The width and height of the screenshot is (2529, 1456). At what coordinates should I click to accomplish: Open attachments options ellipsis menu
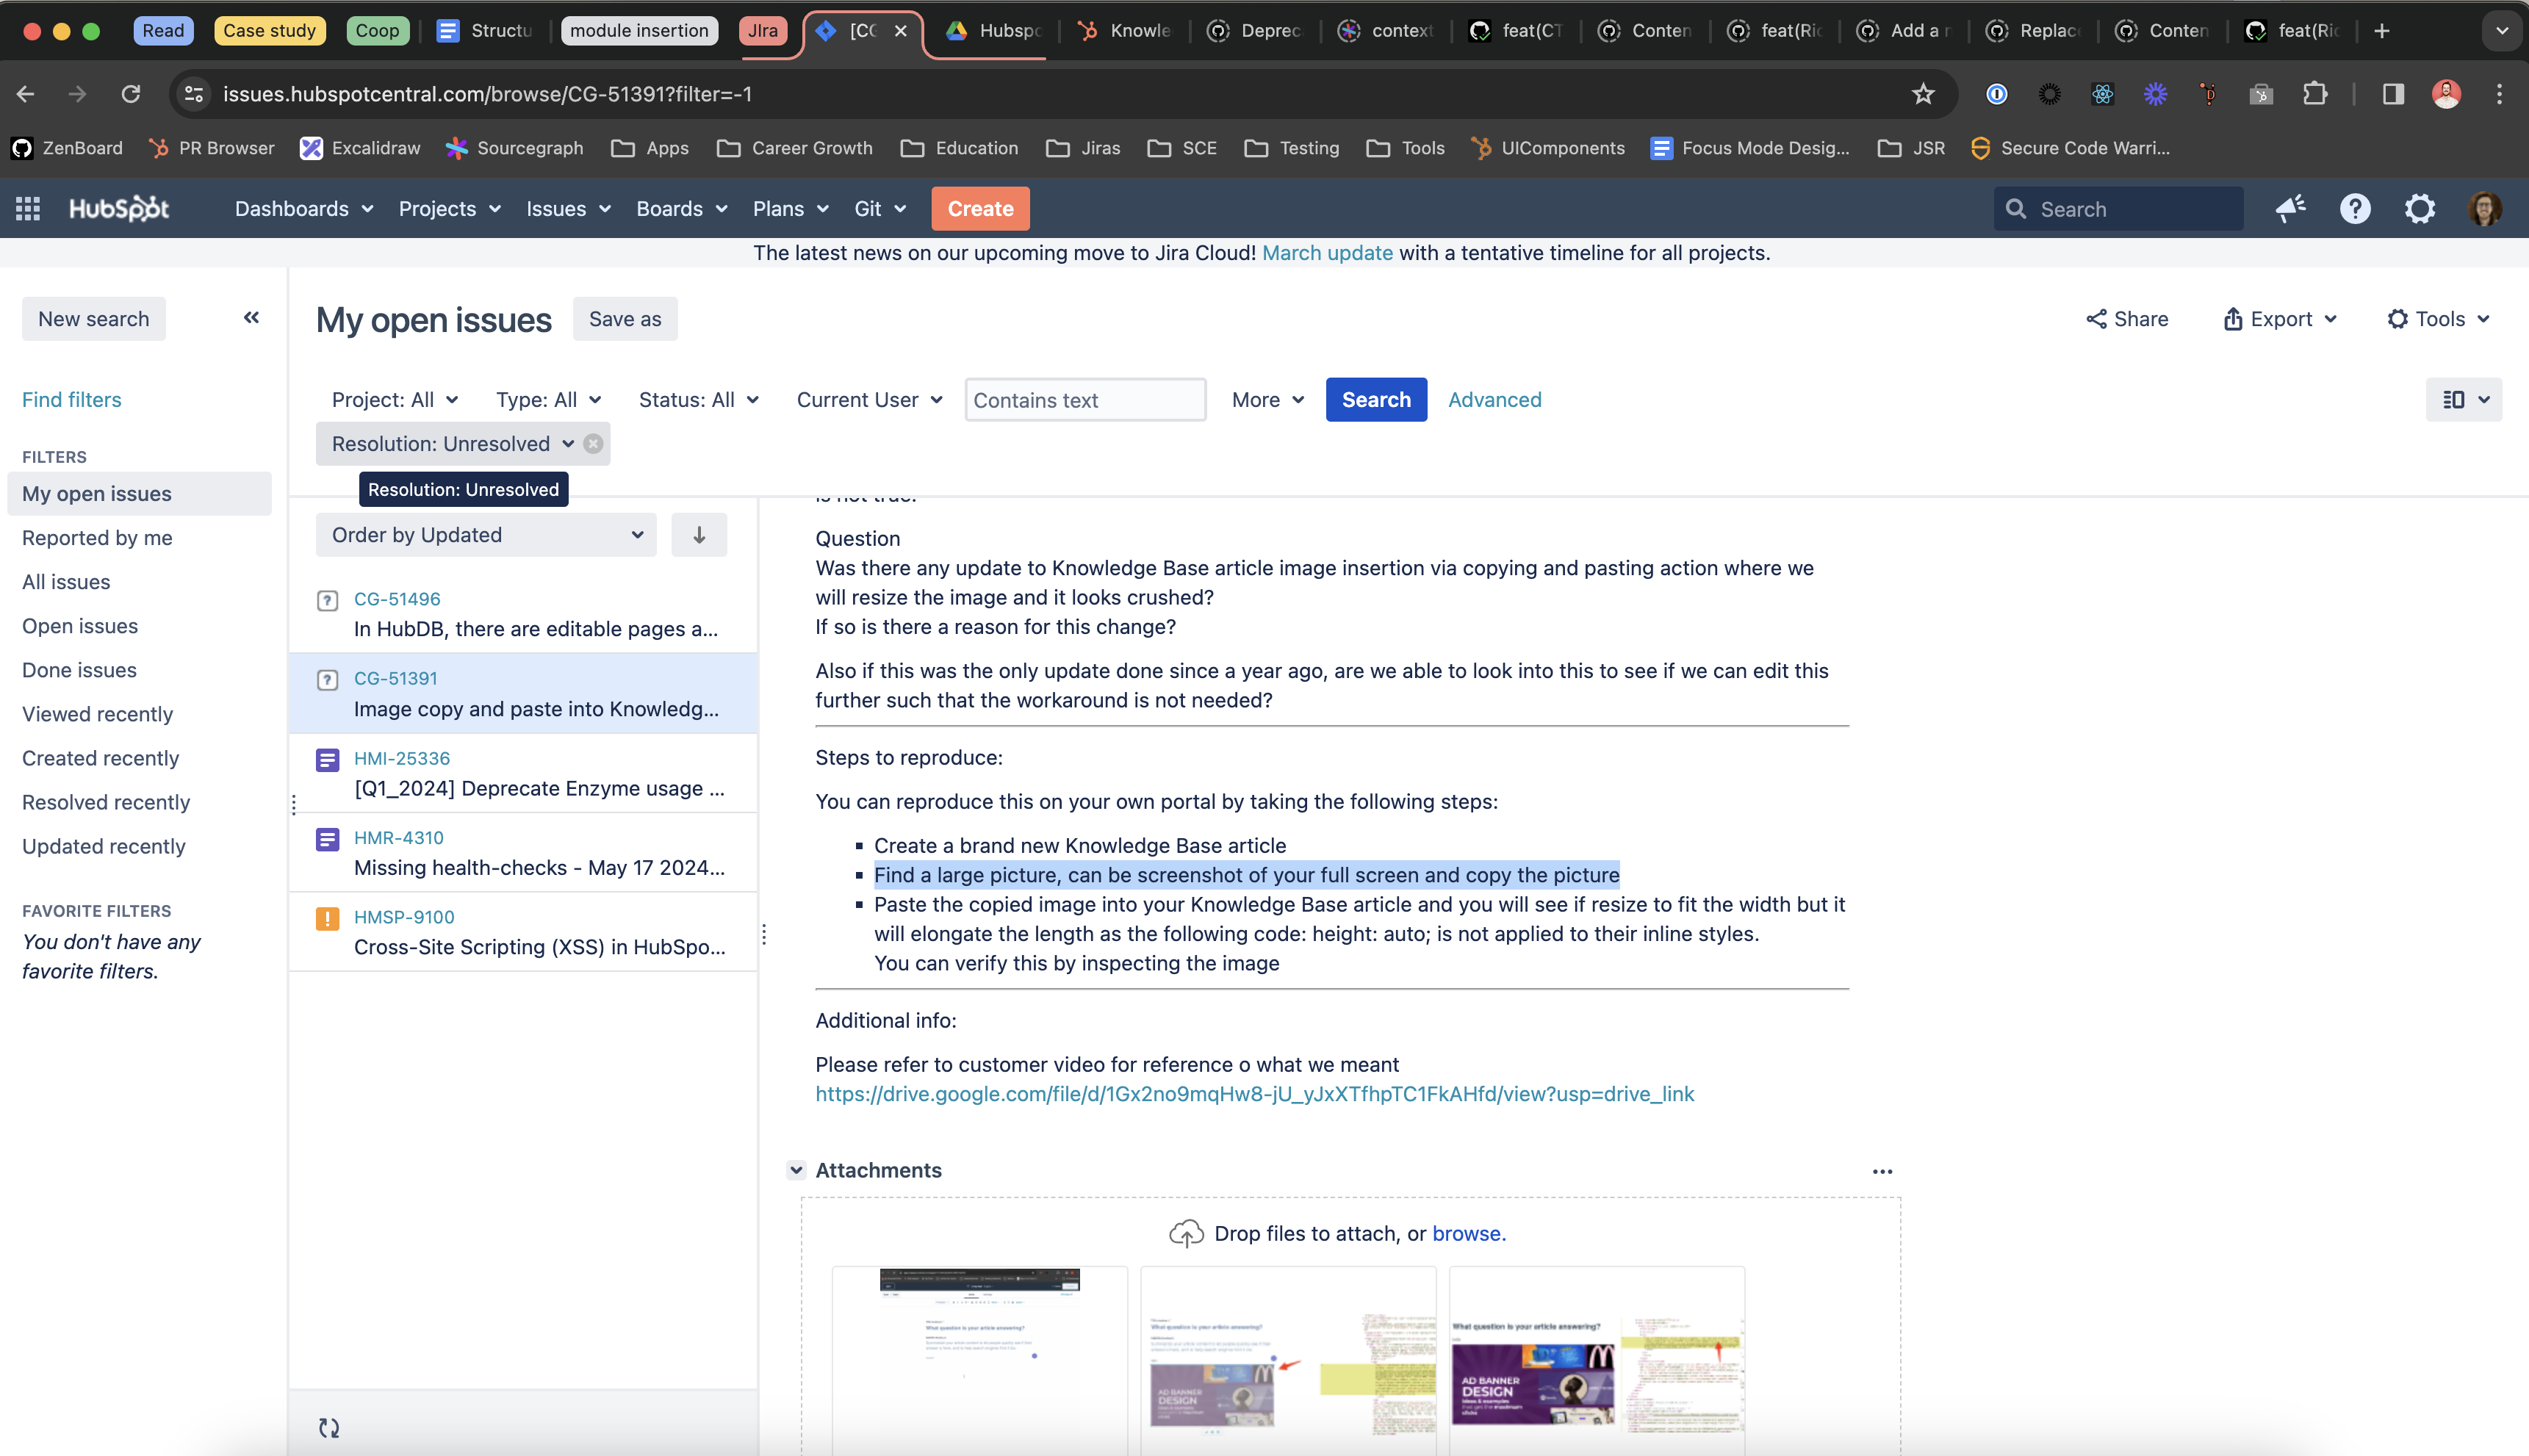pos(1882,1171)
